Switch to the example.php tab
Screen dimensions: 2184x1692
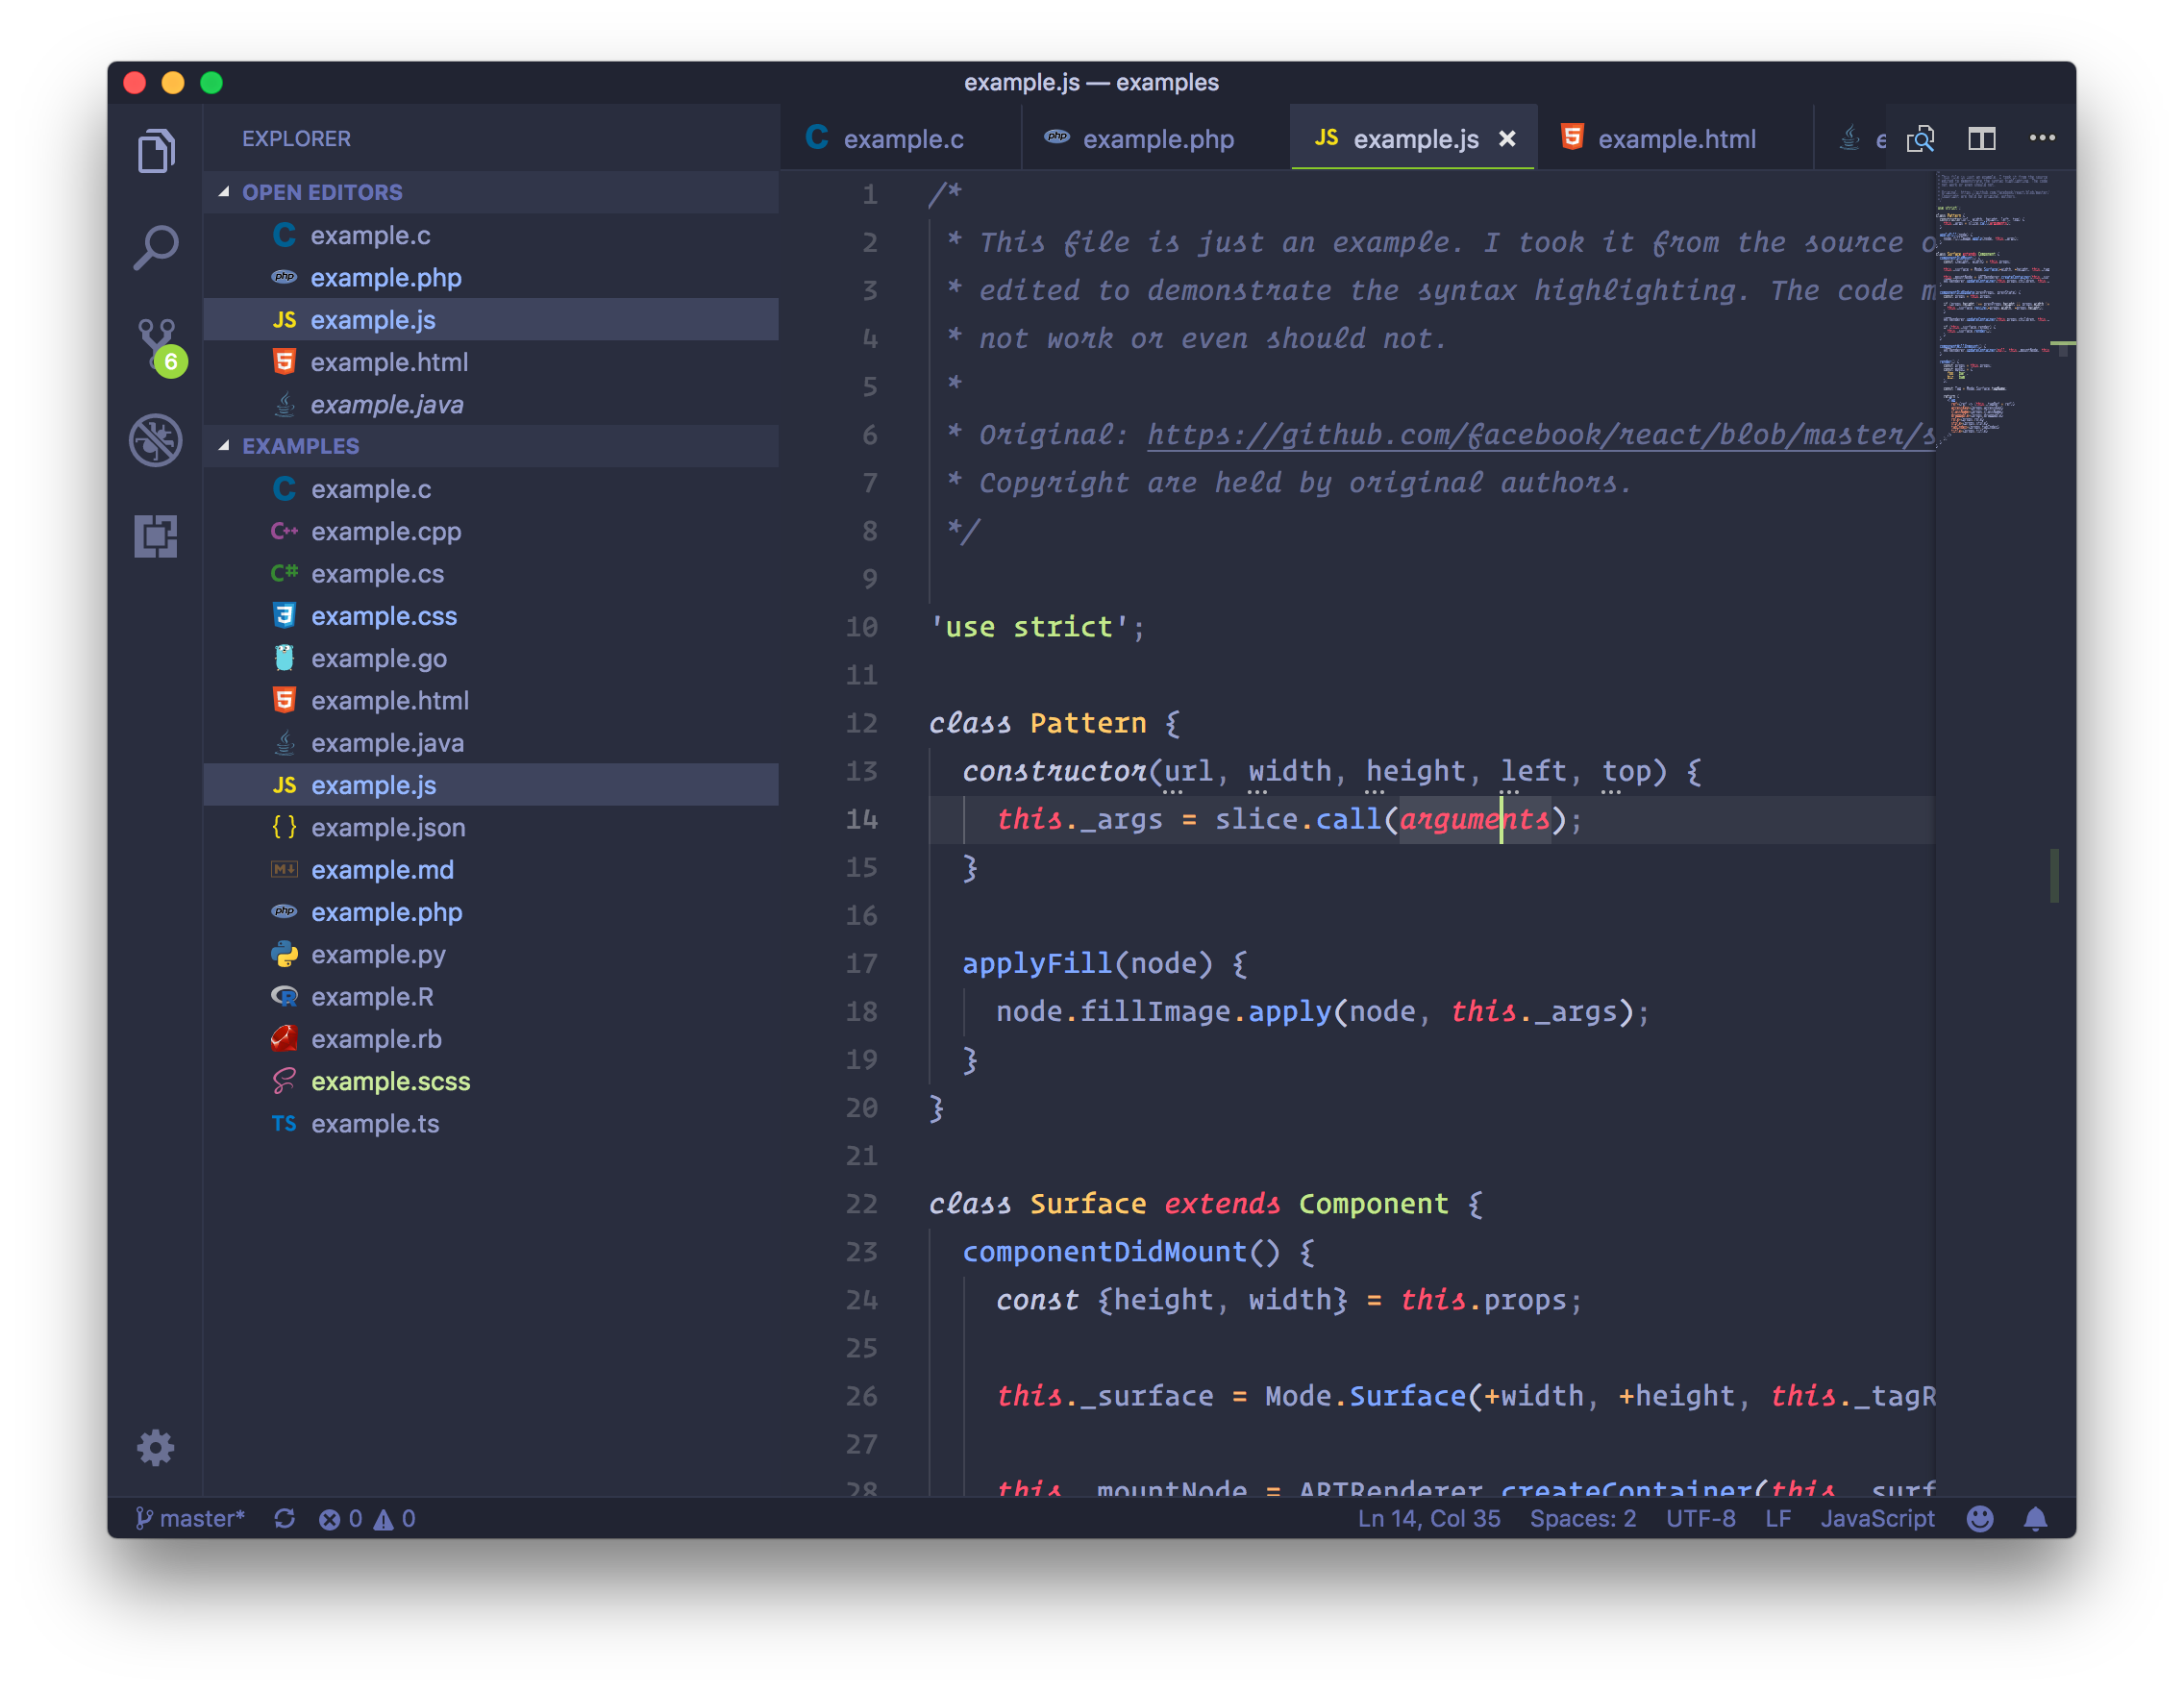pos(1156,139)
